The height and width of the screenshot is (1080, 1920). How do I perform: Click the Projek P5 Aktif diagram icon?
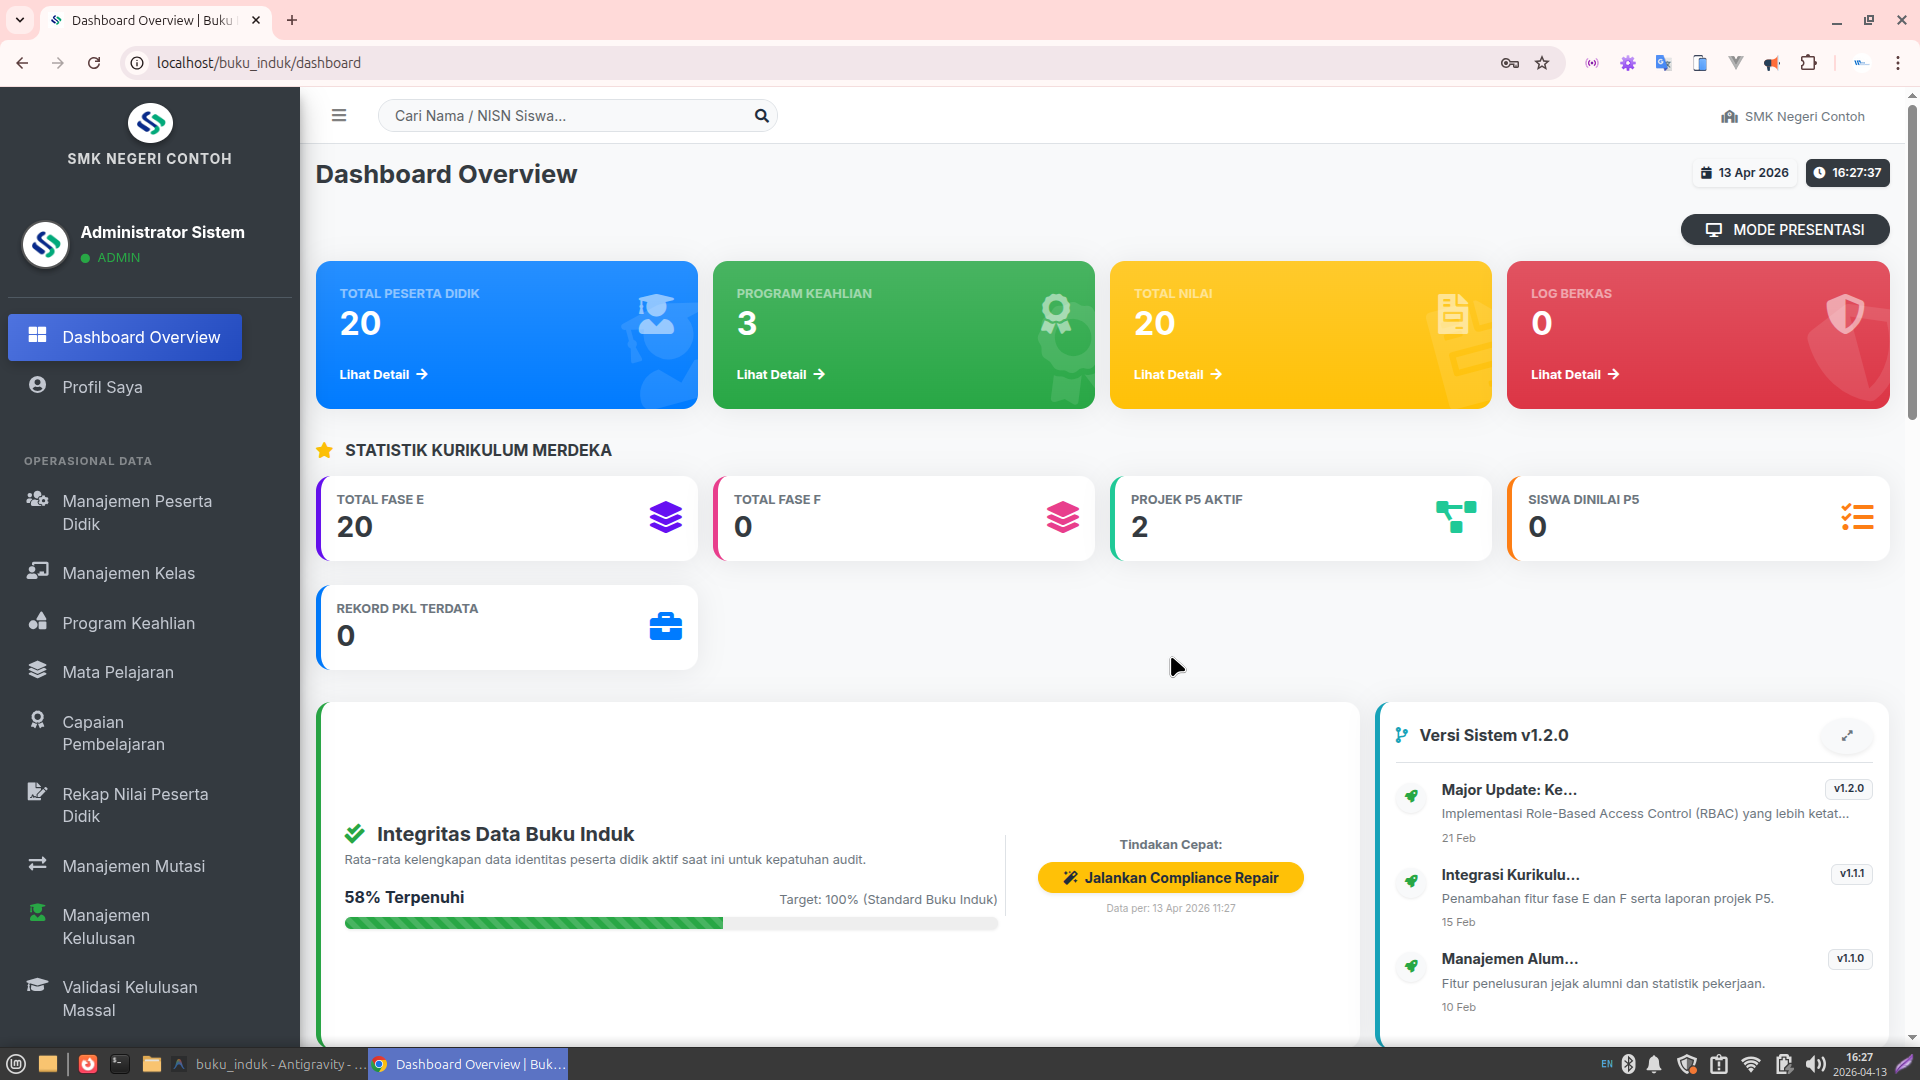[1456, 517]
